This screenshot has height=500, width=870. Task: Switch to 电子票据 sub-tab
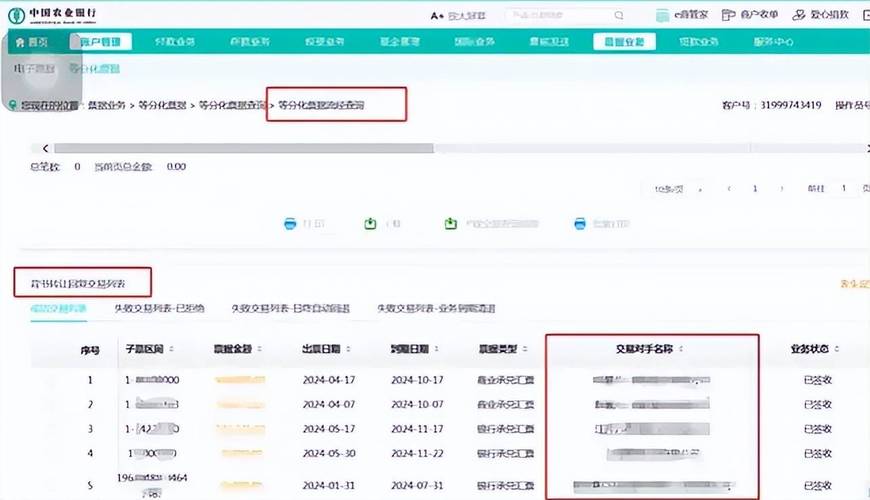coord(34,69)
